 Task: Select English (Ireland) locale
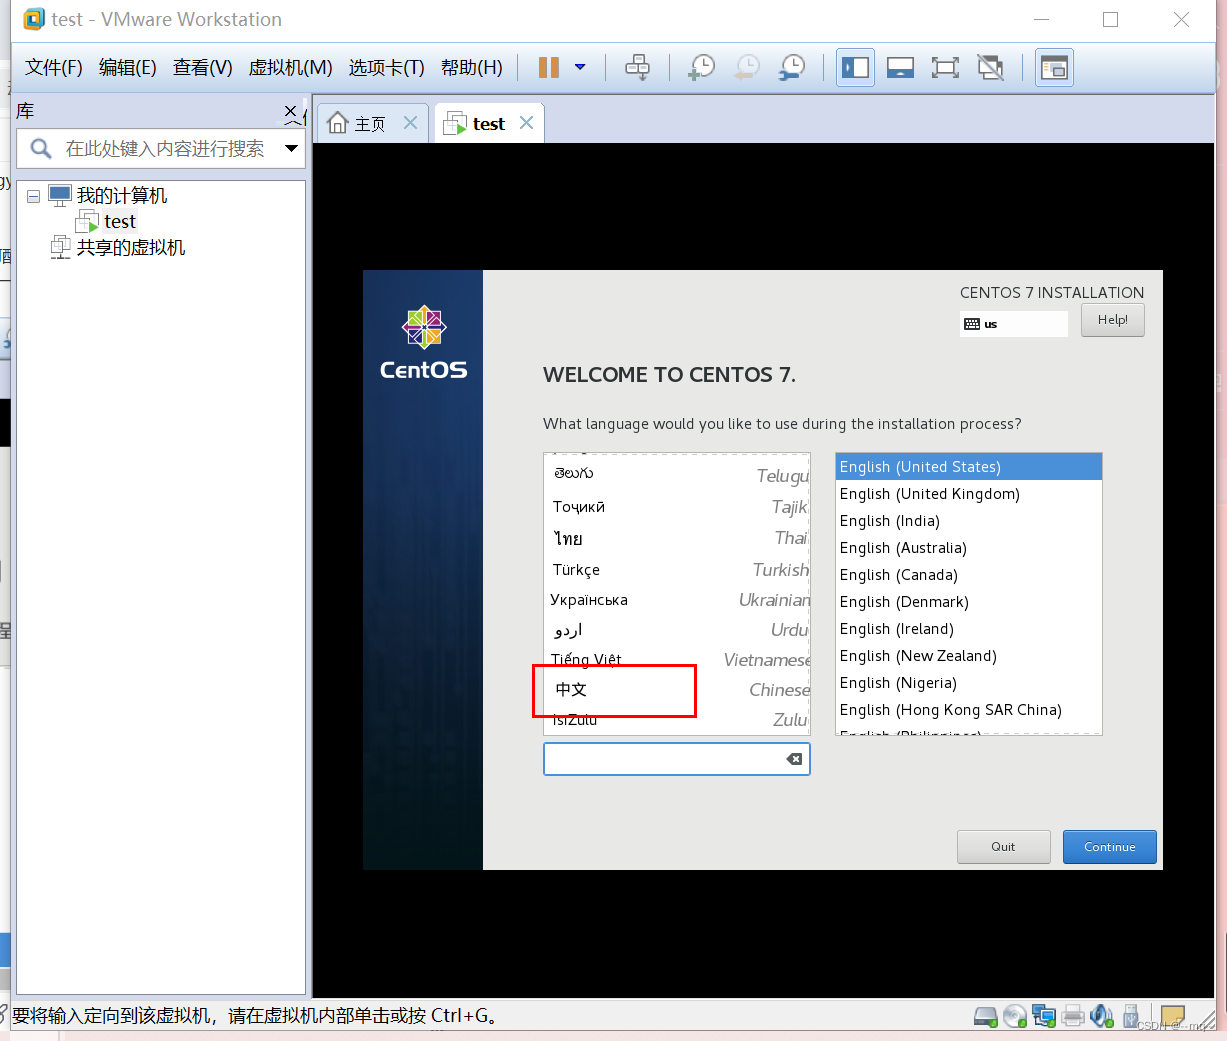[x=968, y=629]
